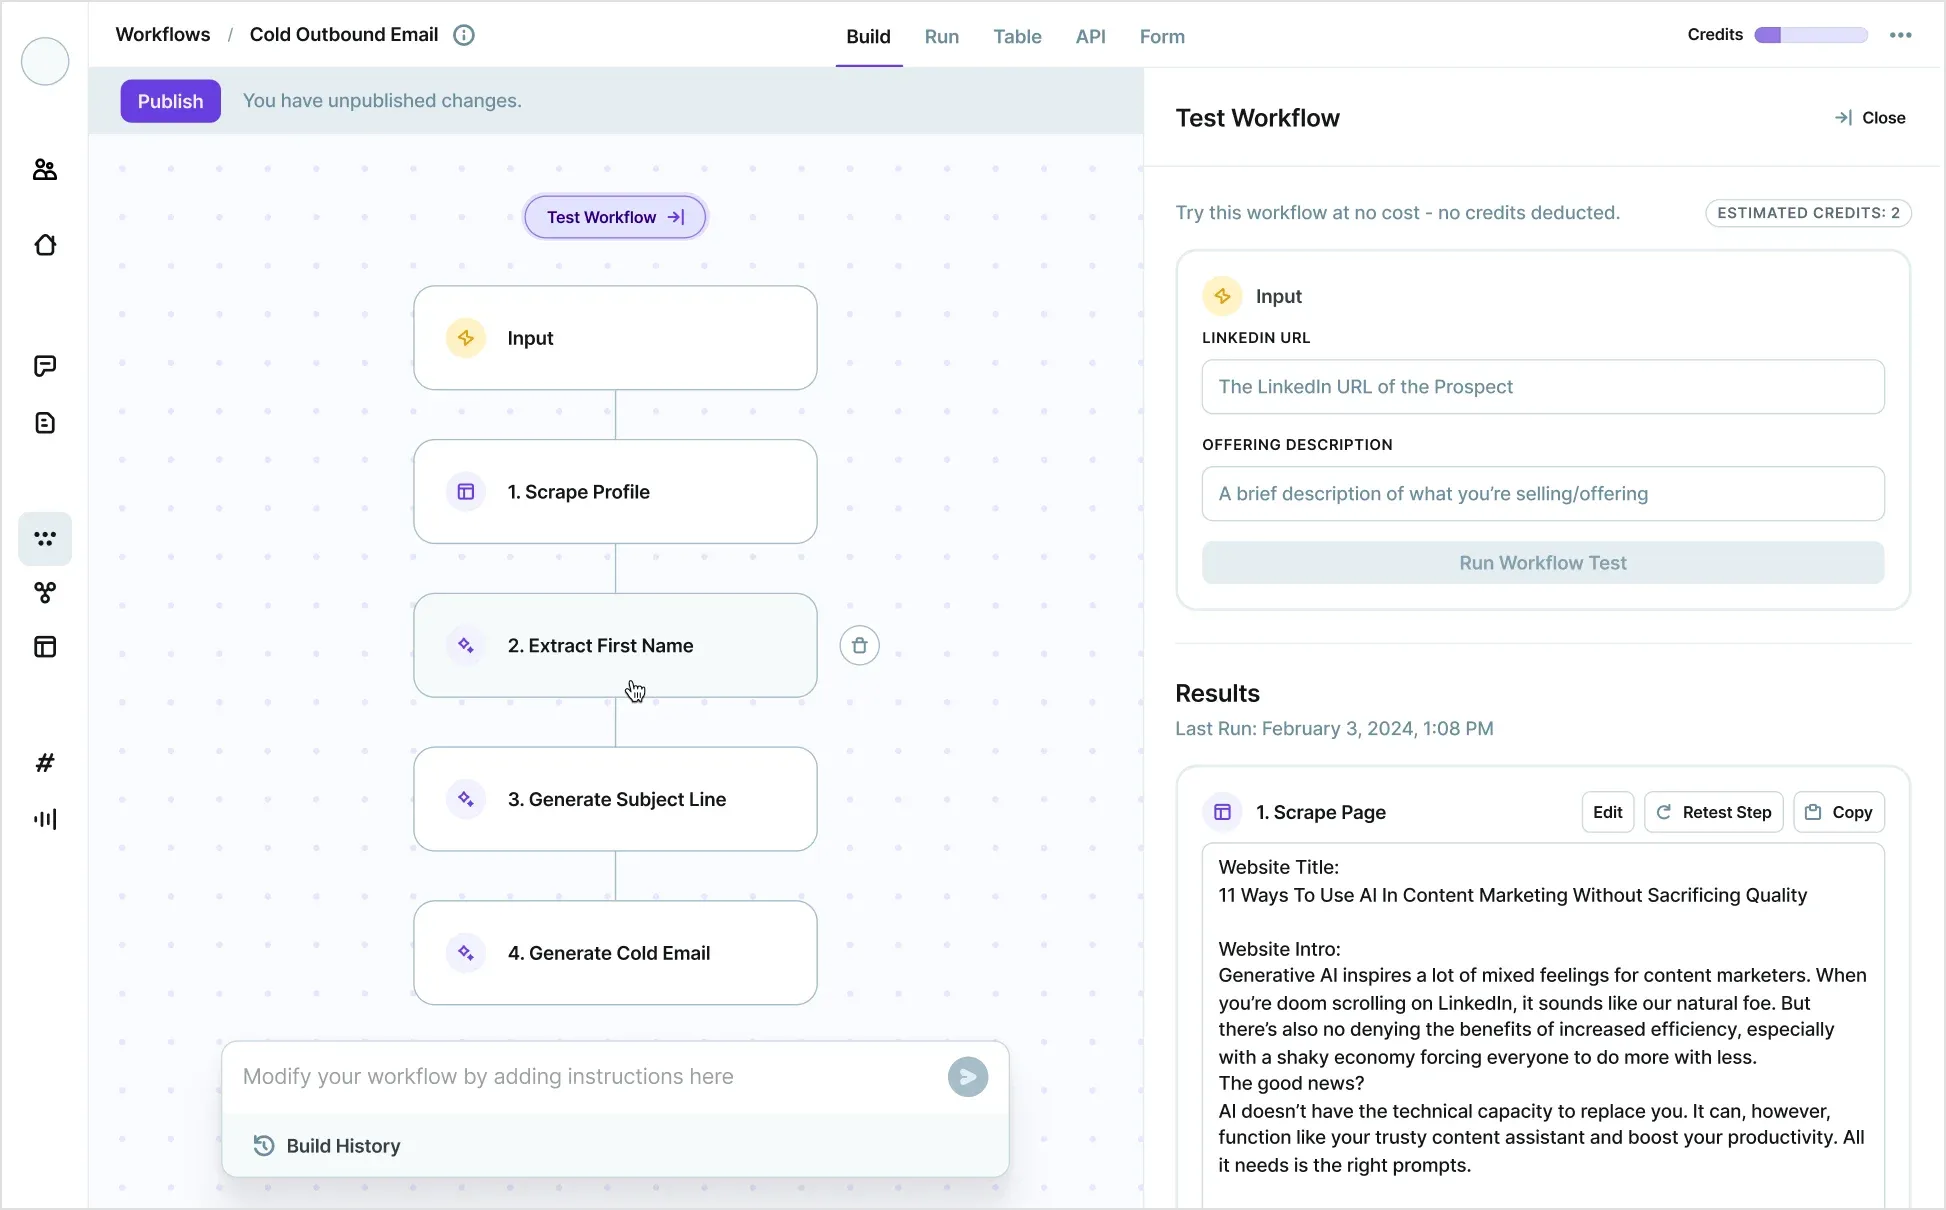Select the analytics bar chart icon

[x=46, y=820]
